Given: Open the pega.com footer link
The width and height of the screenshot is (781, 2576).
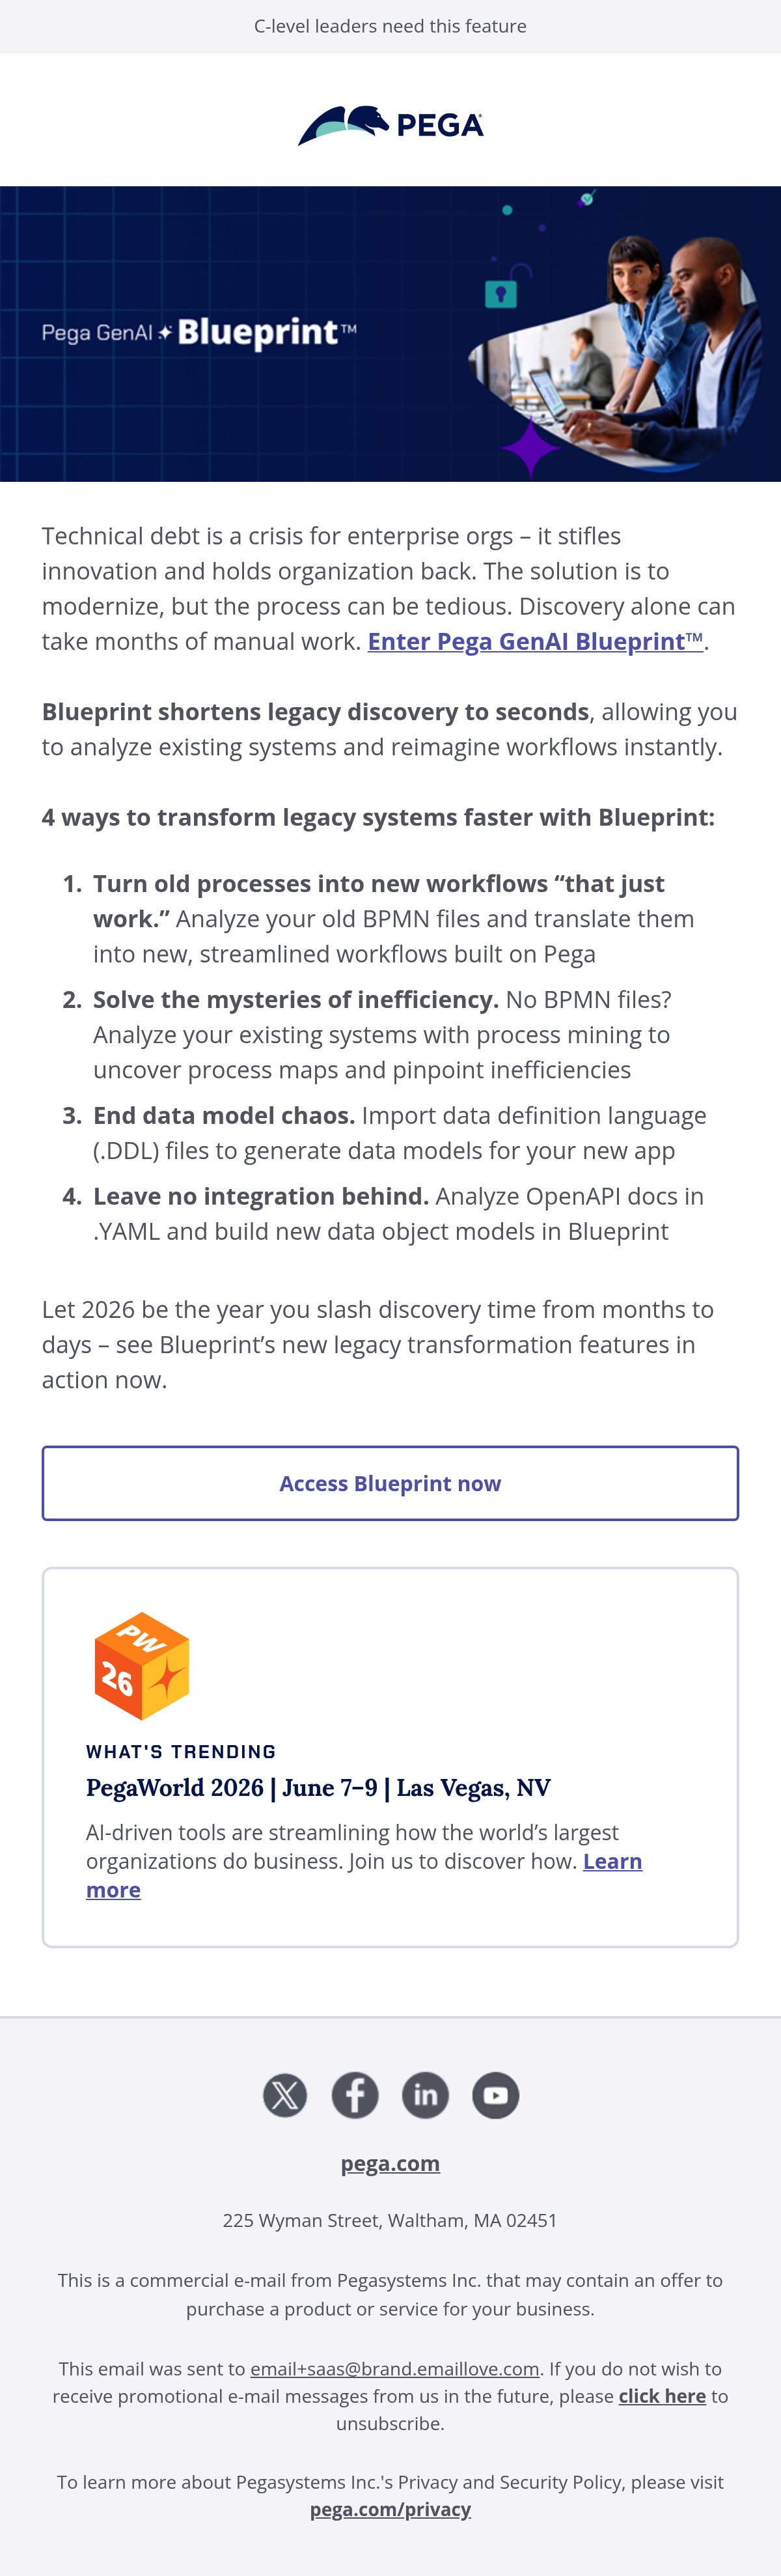Looking at the screenshot, I should point(390,2163).
